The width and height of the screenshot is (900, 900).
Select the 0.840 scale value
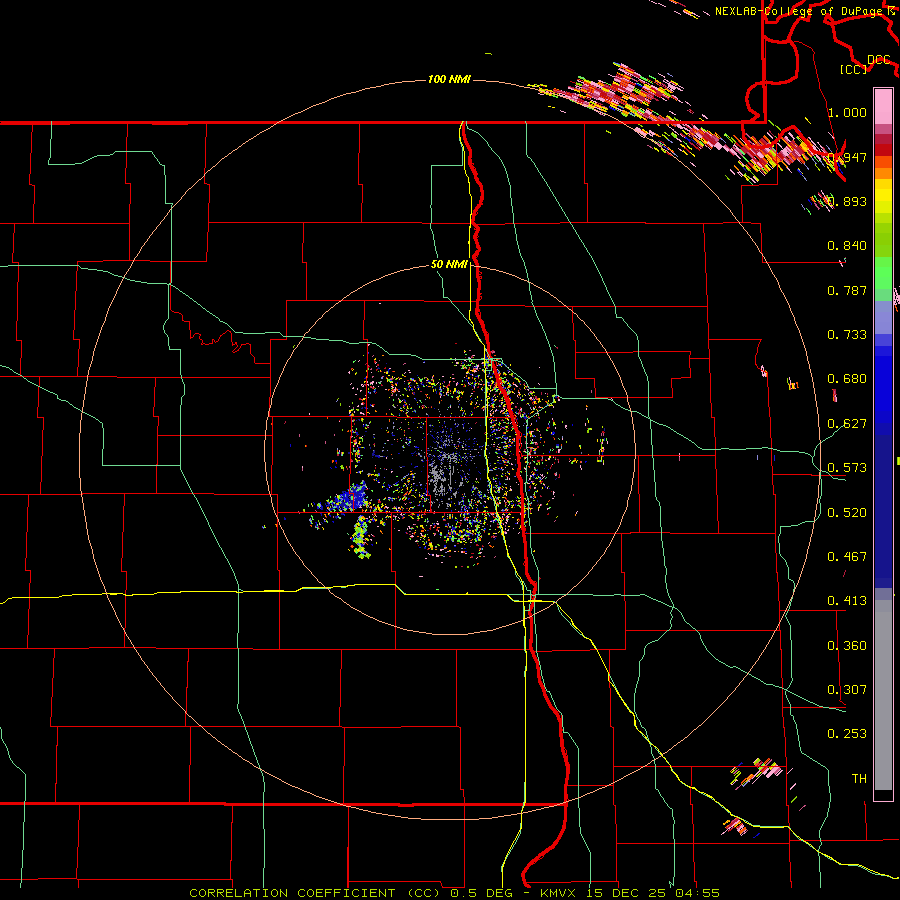[847, 246]
